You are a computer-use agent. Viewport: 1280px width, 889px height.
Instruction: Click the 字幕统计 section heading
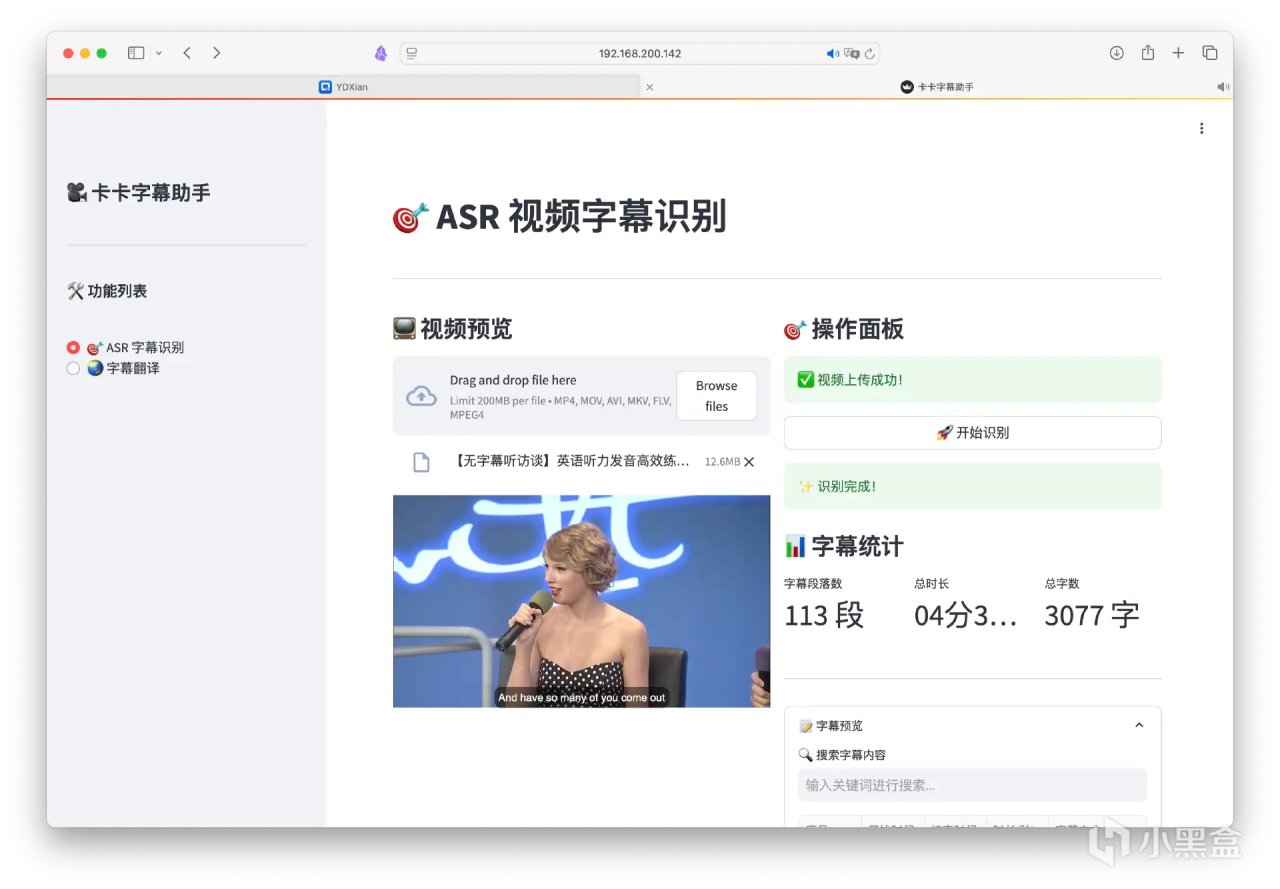pyautogui.click(x=844, y=546)
